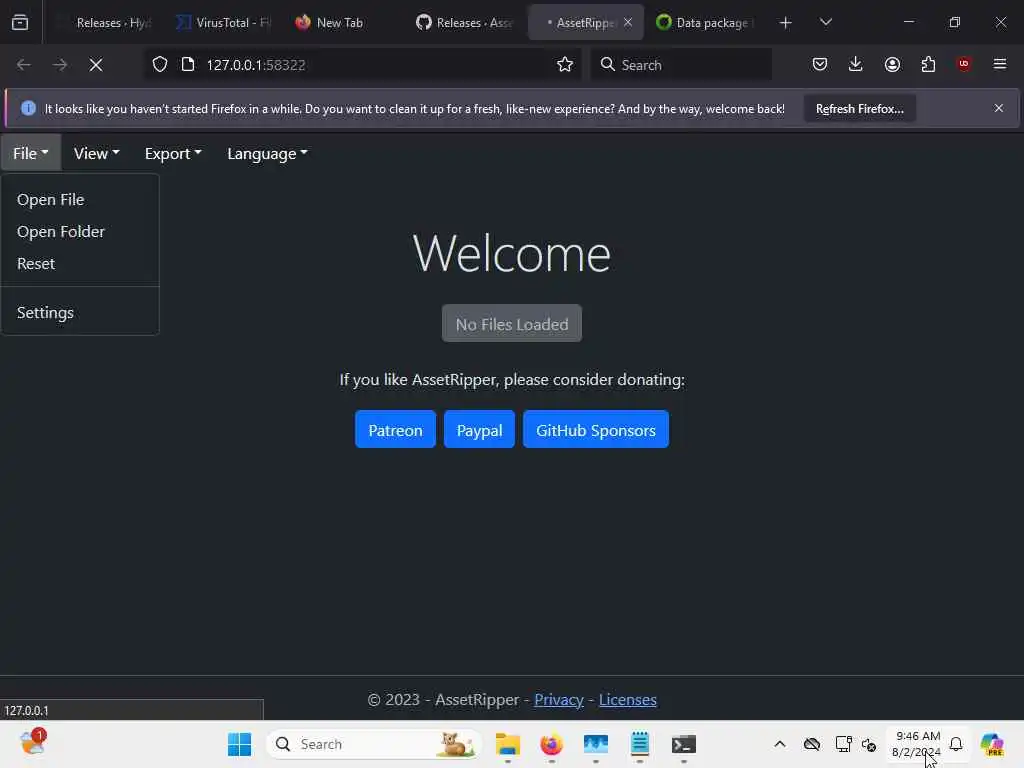Viewport: 1024px width, 768px height.
Task: Click the tracking protection shield icon
Action: coord(160,65)
